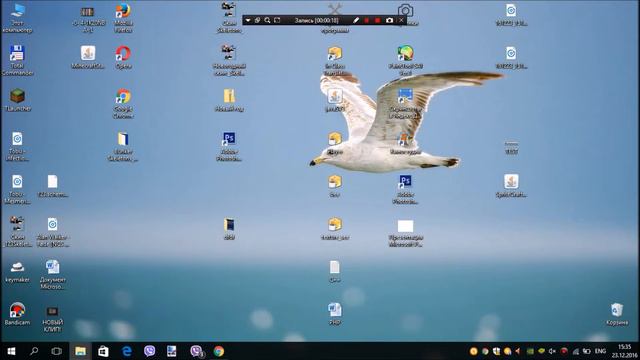Image resolution: width=640 pixels, height=360 pixels.
Task: Open the Mozilla Firefox desktop shortcut
Action: (123, 18)
